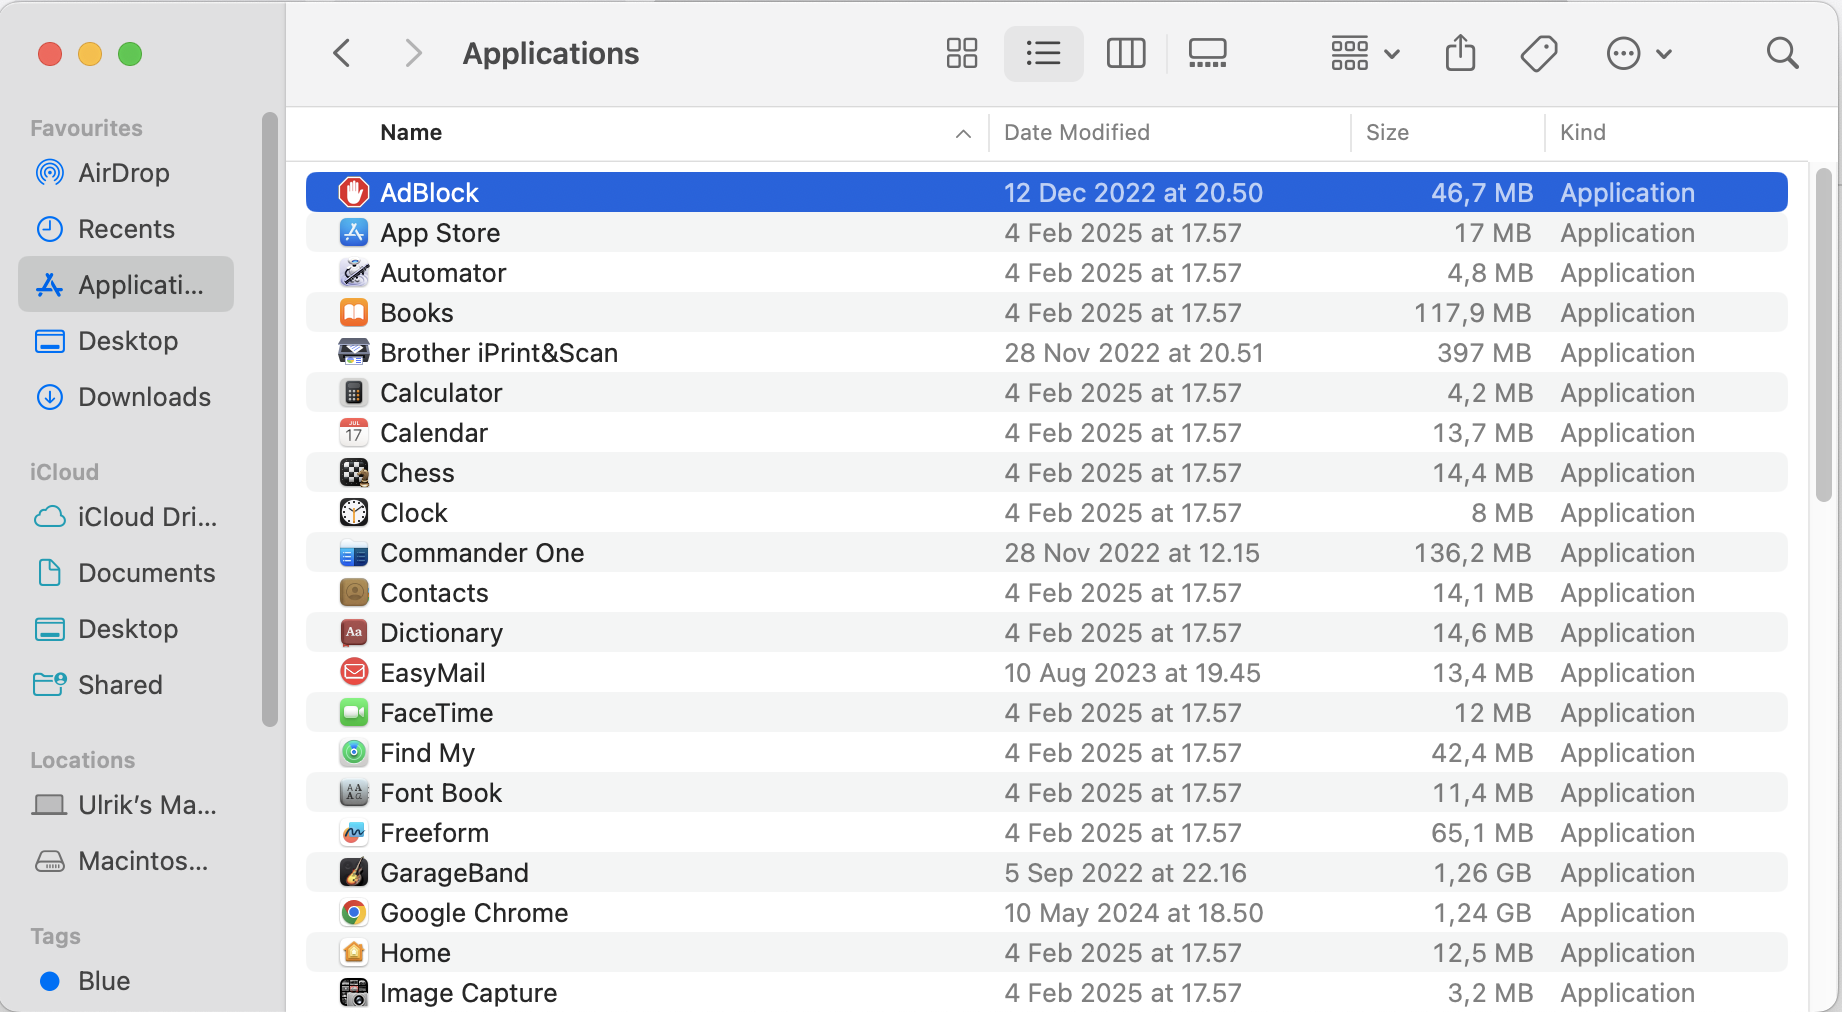Viewport: 1842px width, 1012px height.
Task: Click the Blue tag in the sidebar
Action: coord(103,980)
